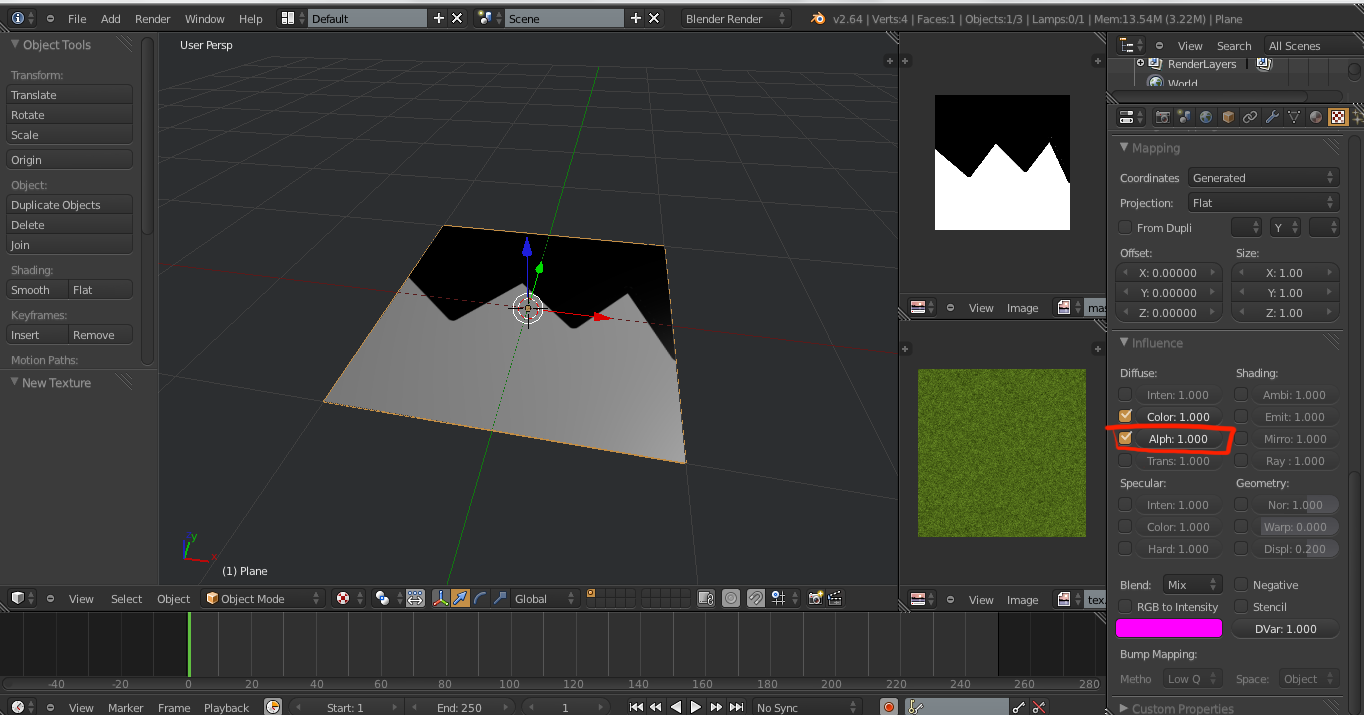Viewport: 1366px width, 715px height.
Task: Enable the RGB to Intensity checkbox
Action: 1126,607
